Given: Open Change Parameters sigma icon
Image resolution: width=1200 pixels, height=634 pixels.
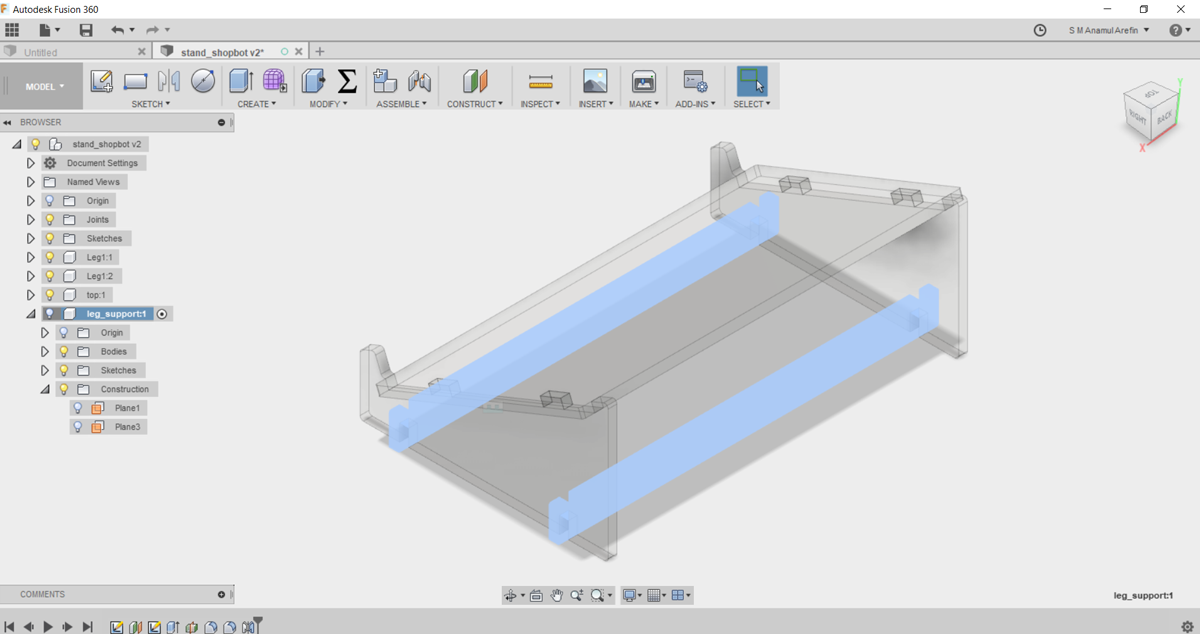Looking at the screenshot, I should click(347, 81).
